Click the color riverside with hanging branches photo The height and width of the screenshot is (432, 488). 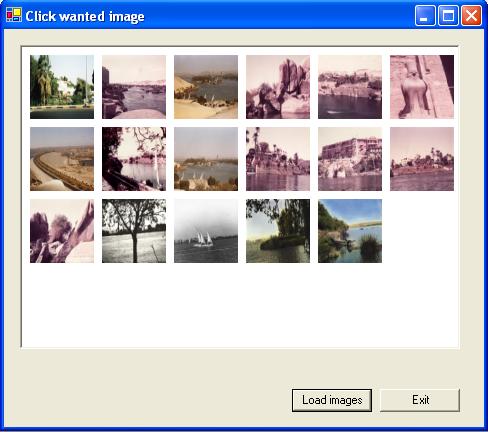pos(278,231)
